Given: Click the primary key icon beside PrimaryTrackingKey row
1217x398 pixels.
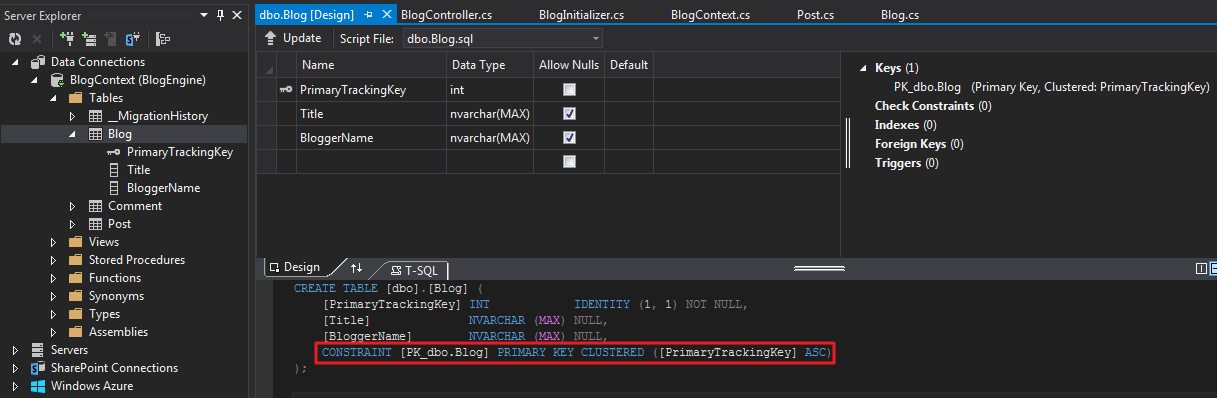Looking at the screenshot, I should tap(286, 90).
